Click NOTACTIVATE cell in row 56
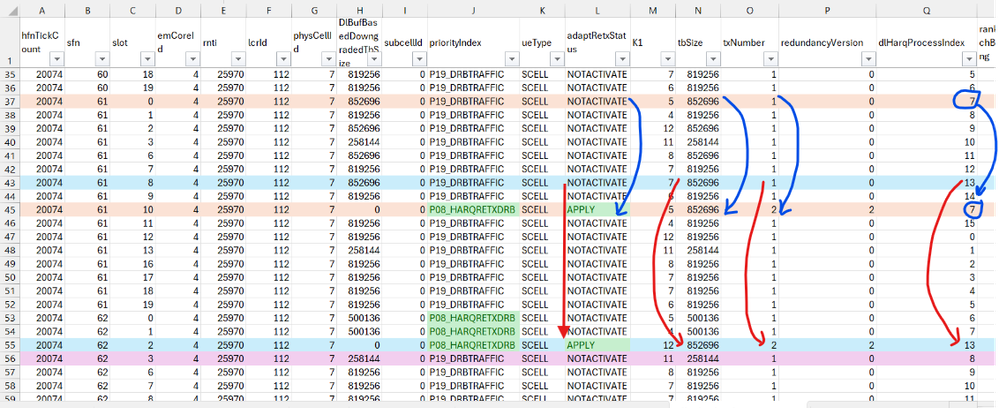This screenshot has width=999, height=408. click(x=598, y=358)
